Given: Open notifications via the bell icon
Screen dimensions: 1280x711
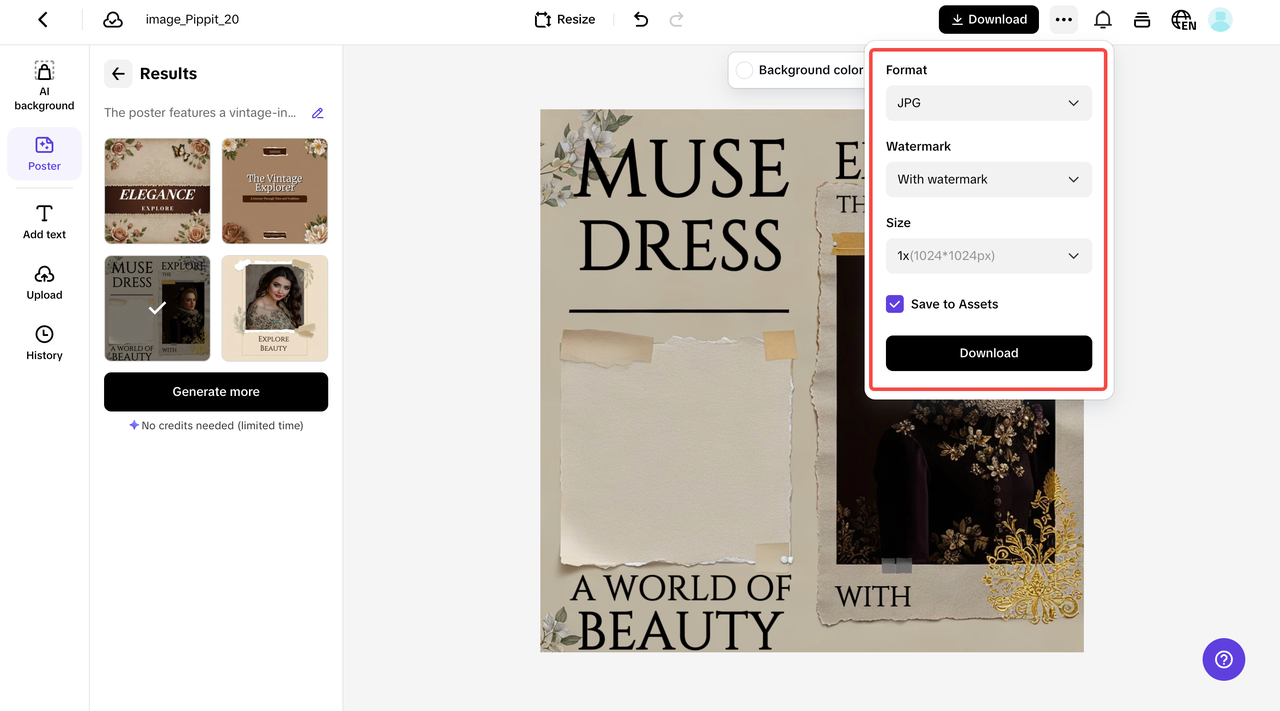Looking at the screenshot, I should pos(1102,19).
